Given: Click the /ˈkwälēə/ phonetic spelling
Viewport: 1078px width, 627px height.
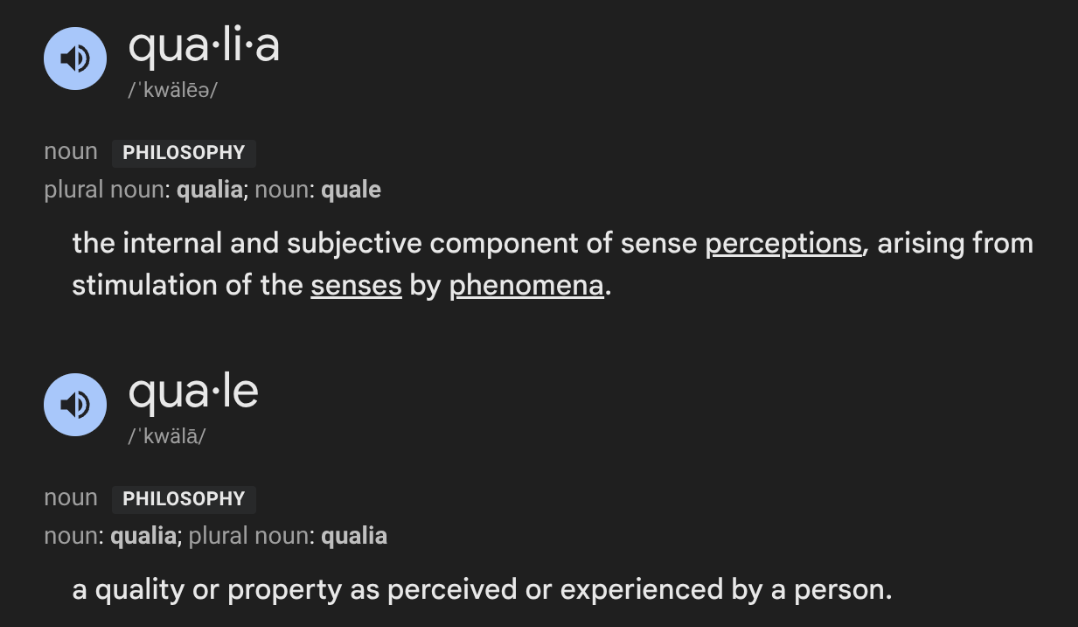Looking at the screenshot, I should point(173,90).
